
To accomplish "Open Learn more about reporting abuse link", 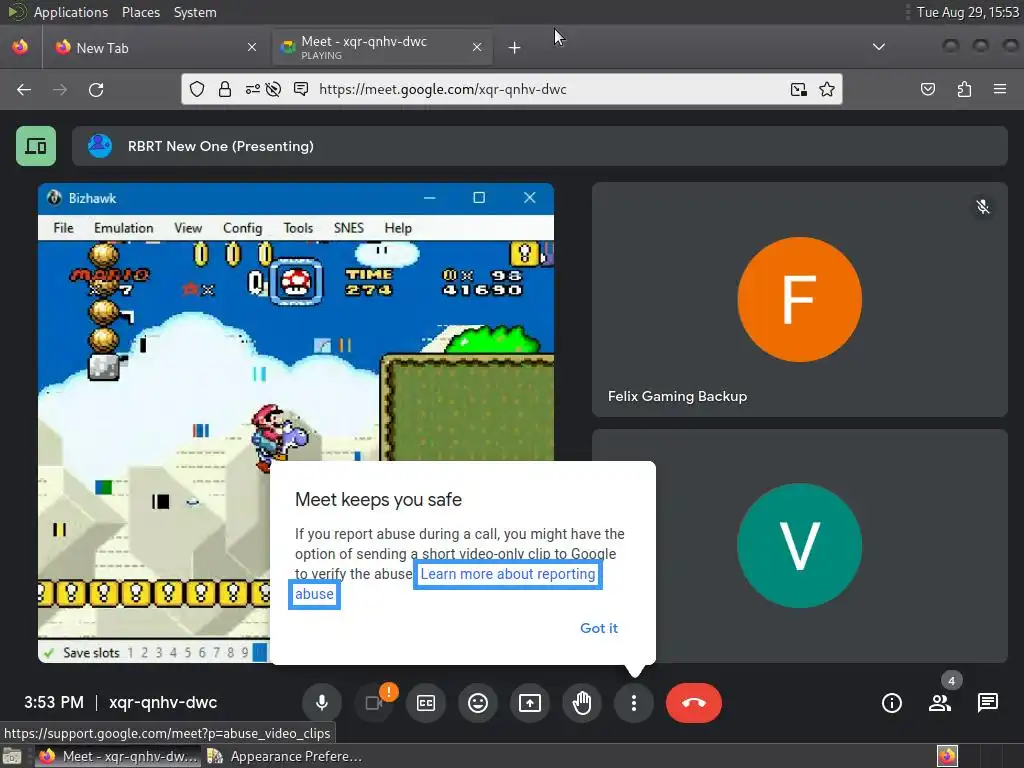I will coord(507,574).
